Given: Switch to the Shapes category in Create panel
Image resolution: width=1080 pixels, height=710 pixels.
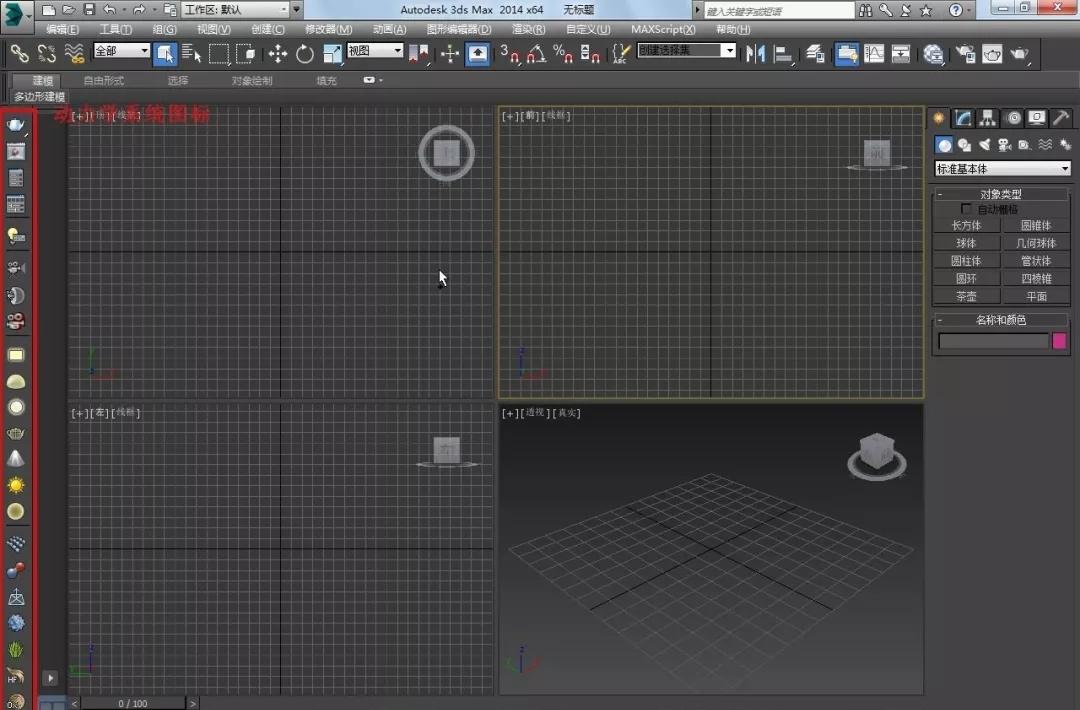Looking at the screenshot, I should tap(965, 145).
